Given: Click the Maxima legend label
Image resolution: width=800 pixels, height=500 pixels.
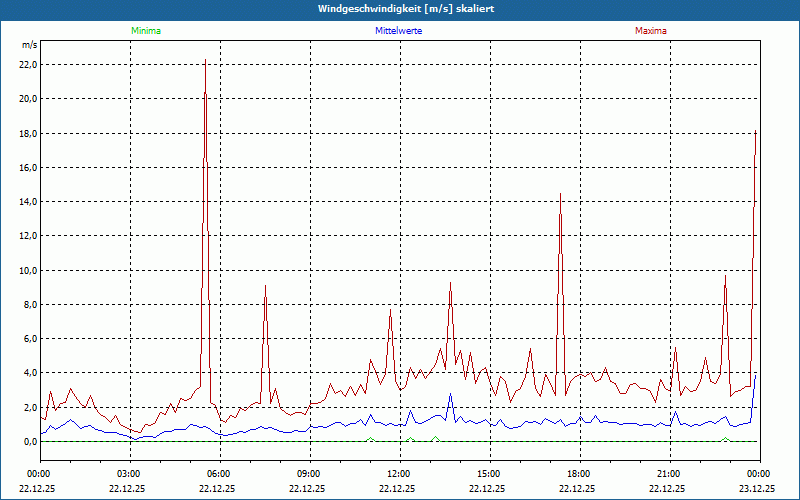Looking at the screenshot, I should pos(651,31).
